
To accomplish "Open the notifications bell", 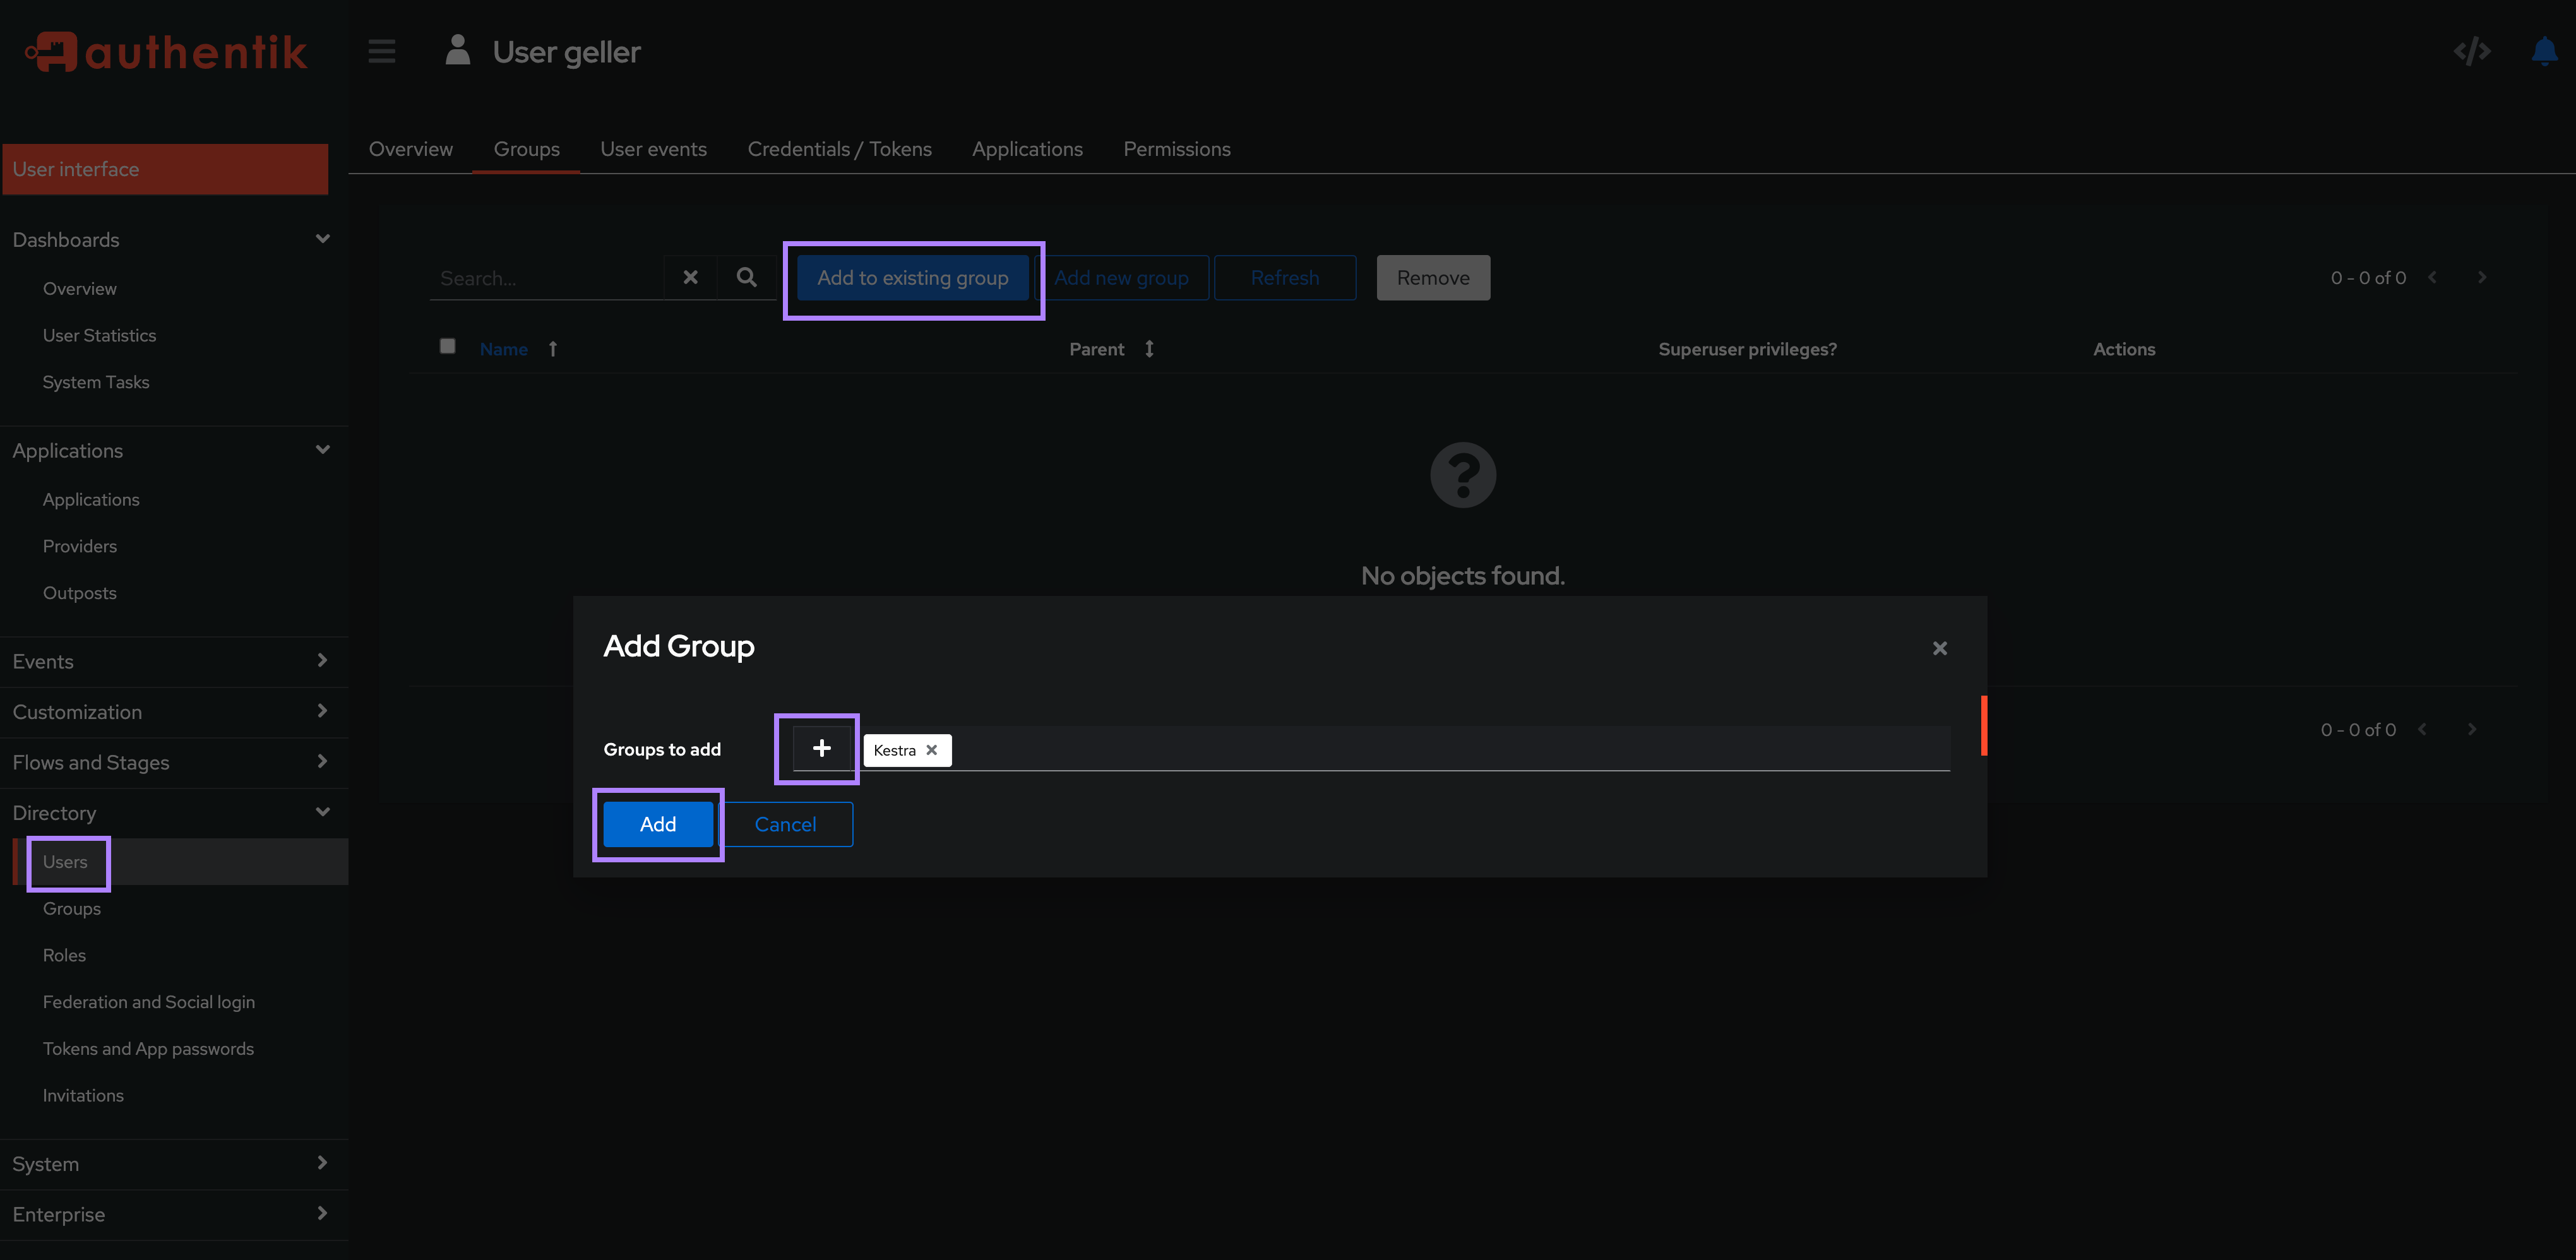I will click(x=2543, y=51).
